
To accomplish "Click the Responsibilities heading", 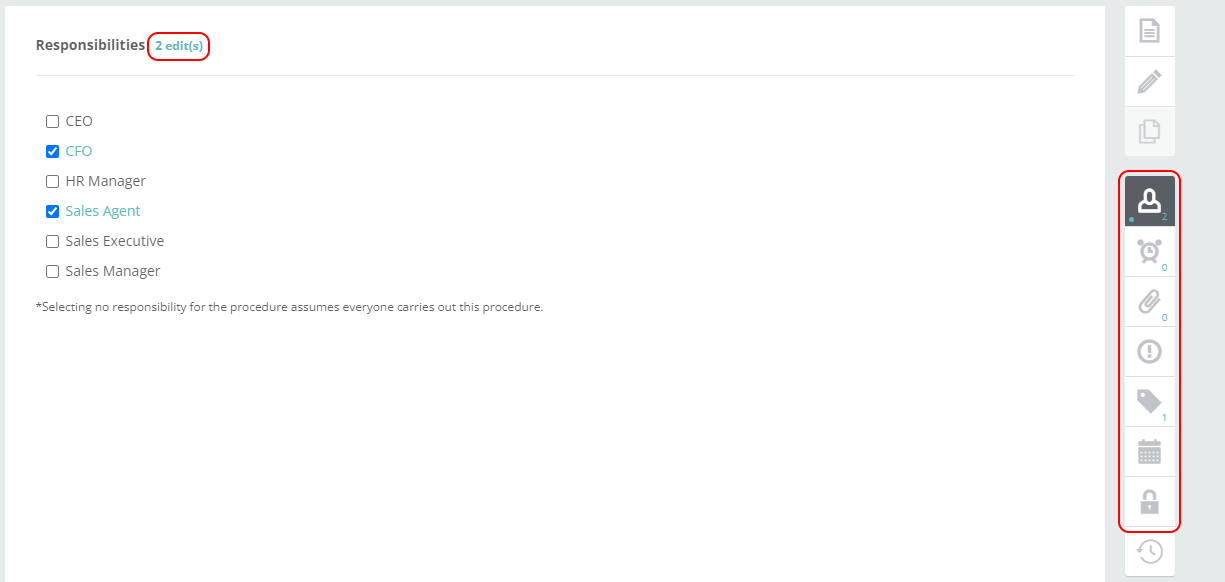I will [90, 45].
